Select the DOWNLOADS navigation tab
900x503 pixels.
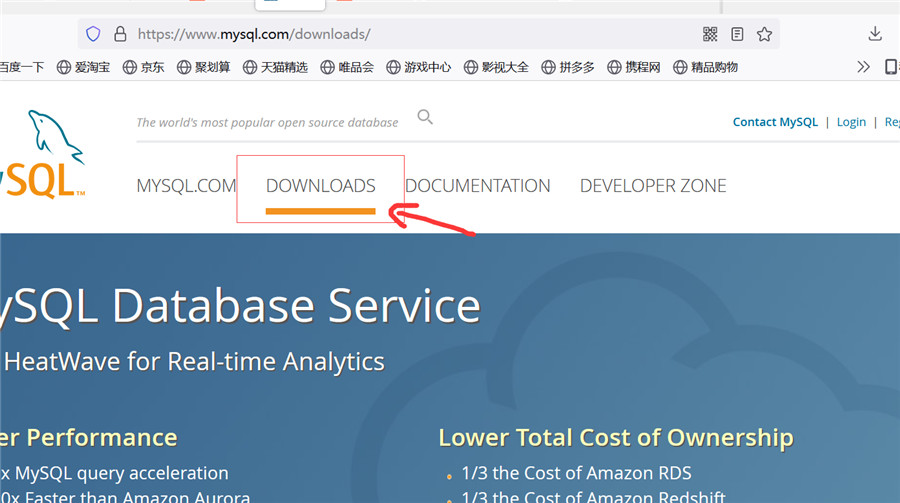(320, 185)
